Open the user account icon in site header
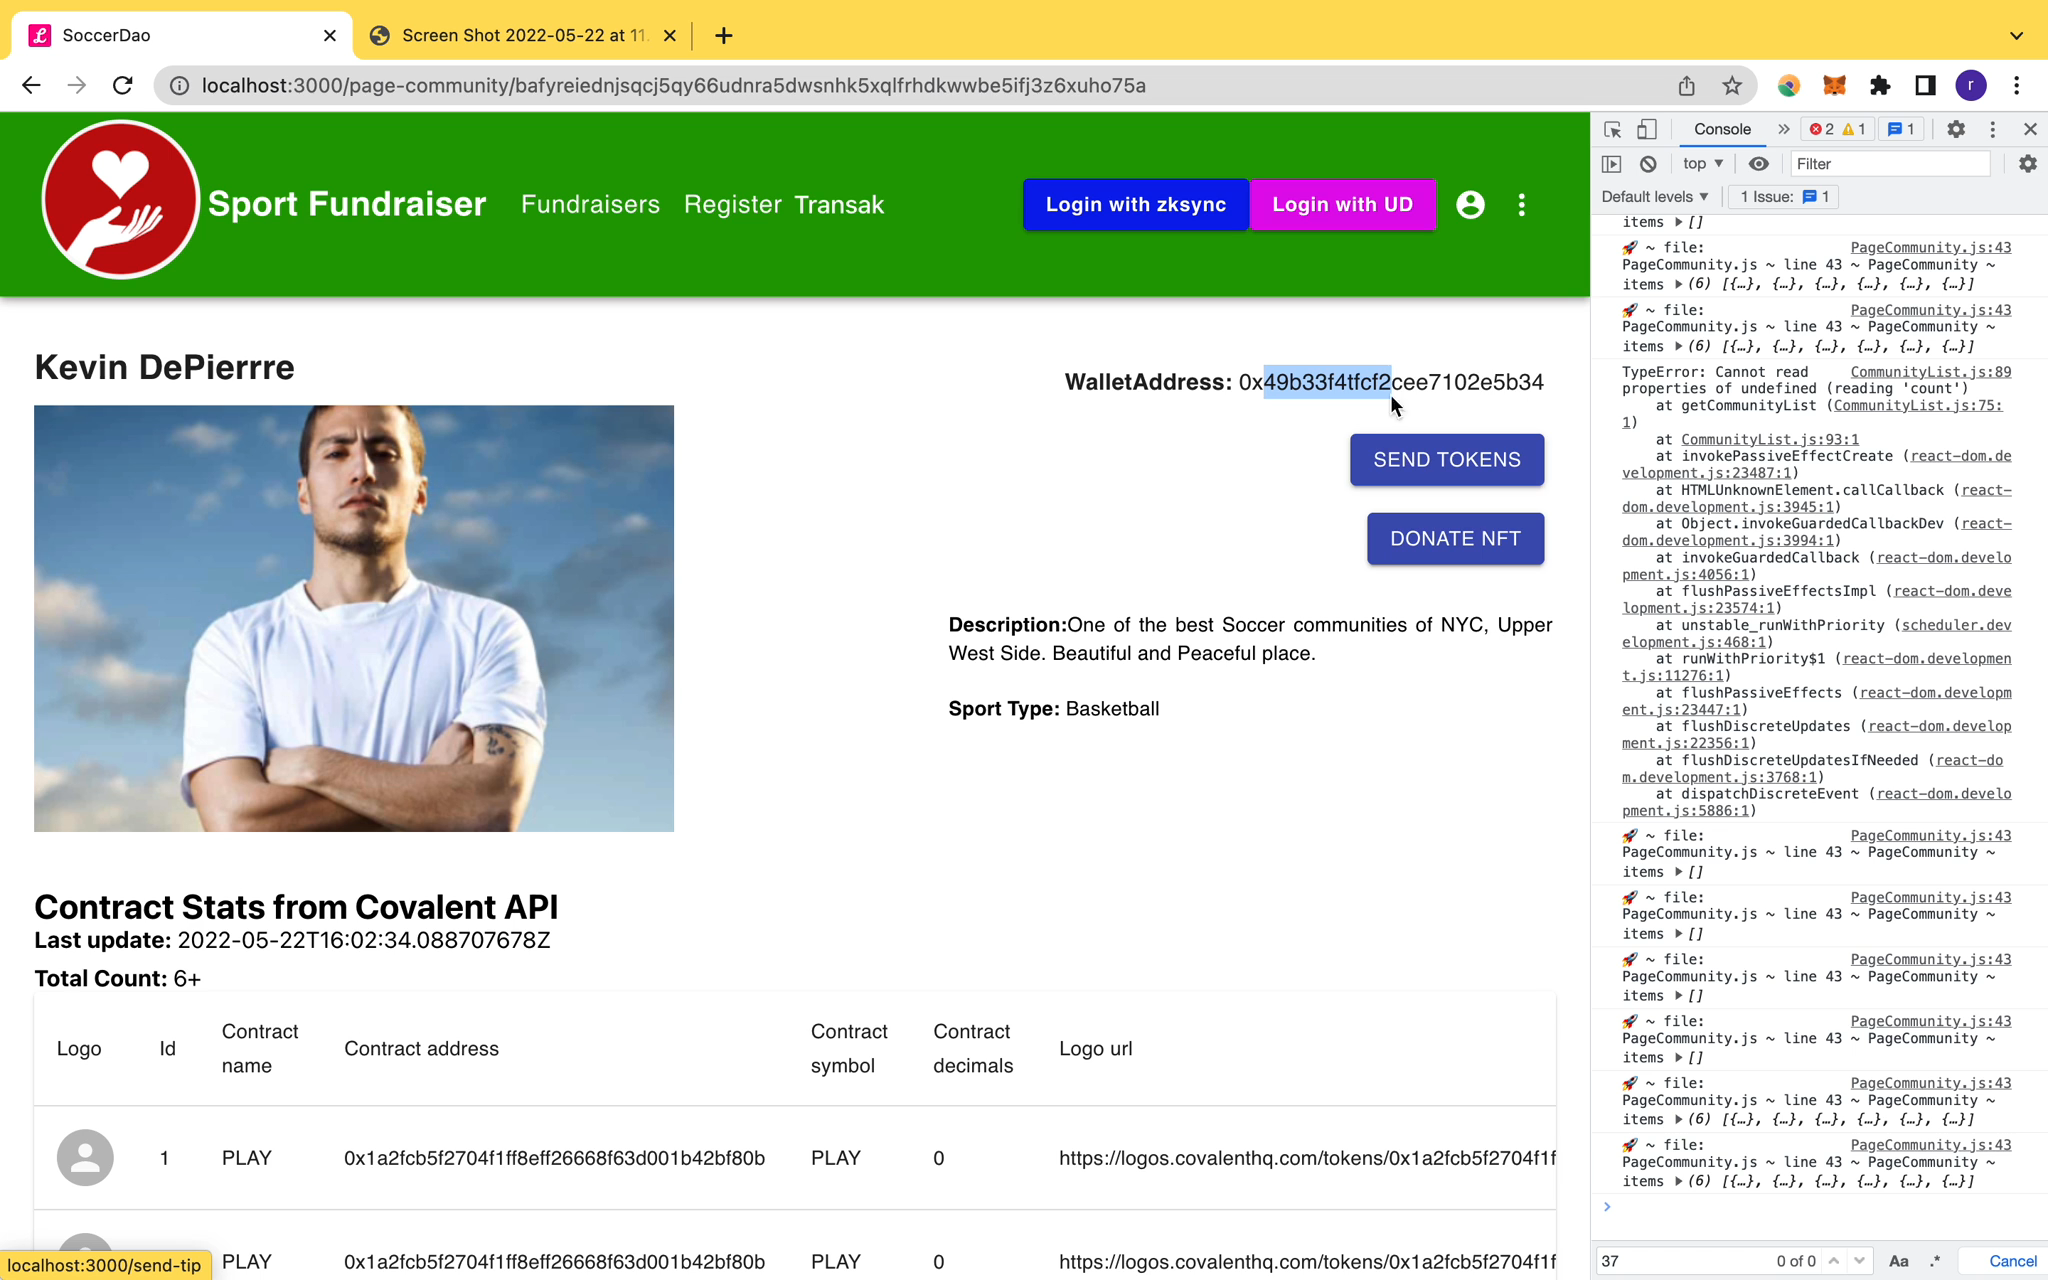 tap(1470, 205)
